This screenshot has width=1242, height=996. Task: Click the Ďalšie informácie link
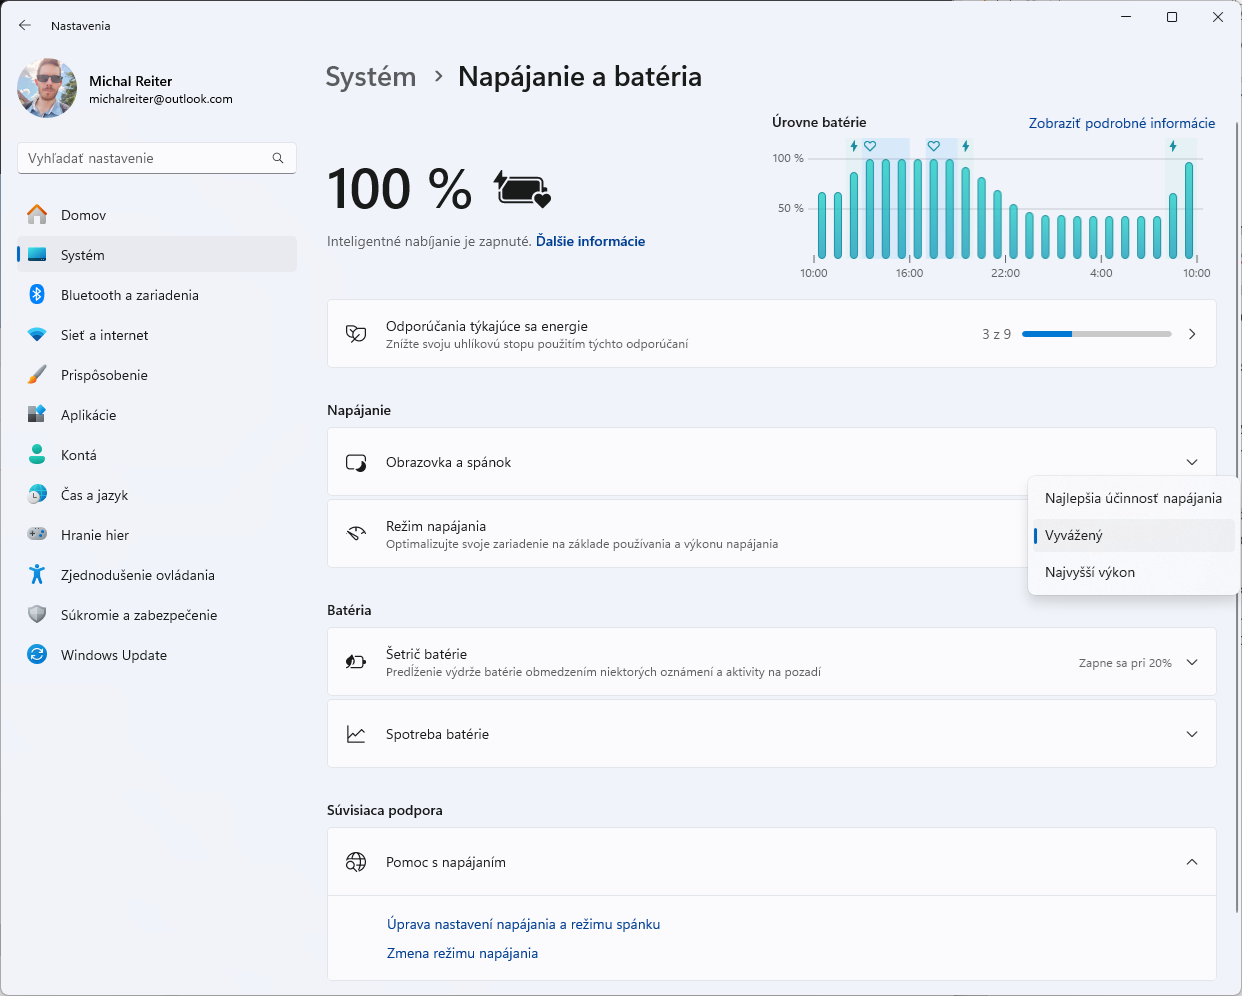[590, 241]
